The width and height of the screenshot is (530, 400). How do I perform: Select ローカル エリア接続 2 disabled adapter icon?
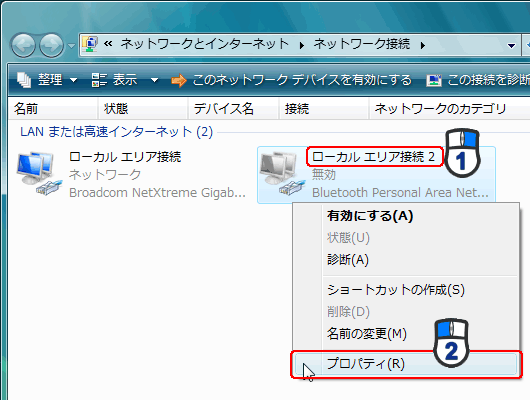pyautogui.click(x=283, y=174)
